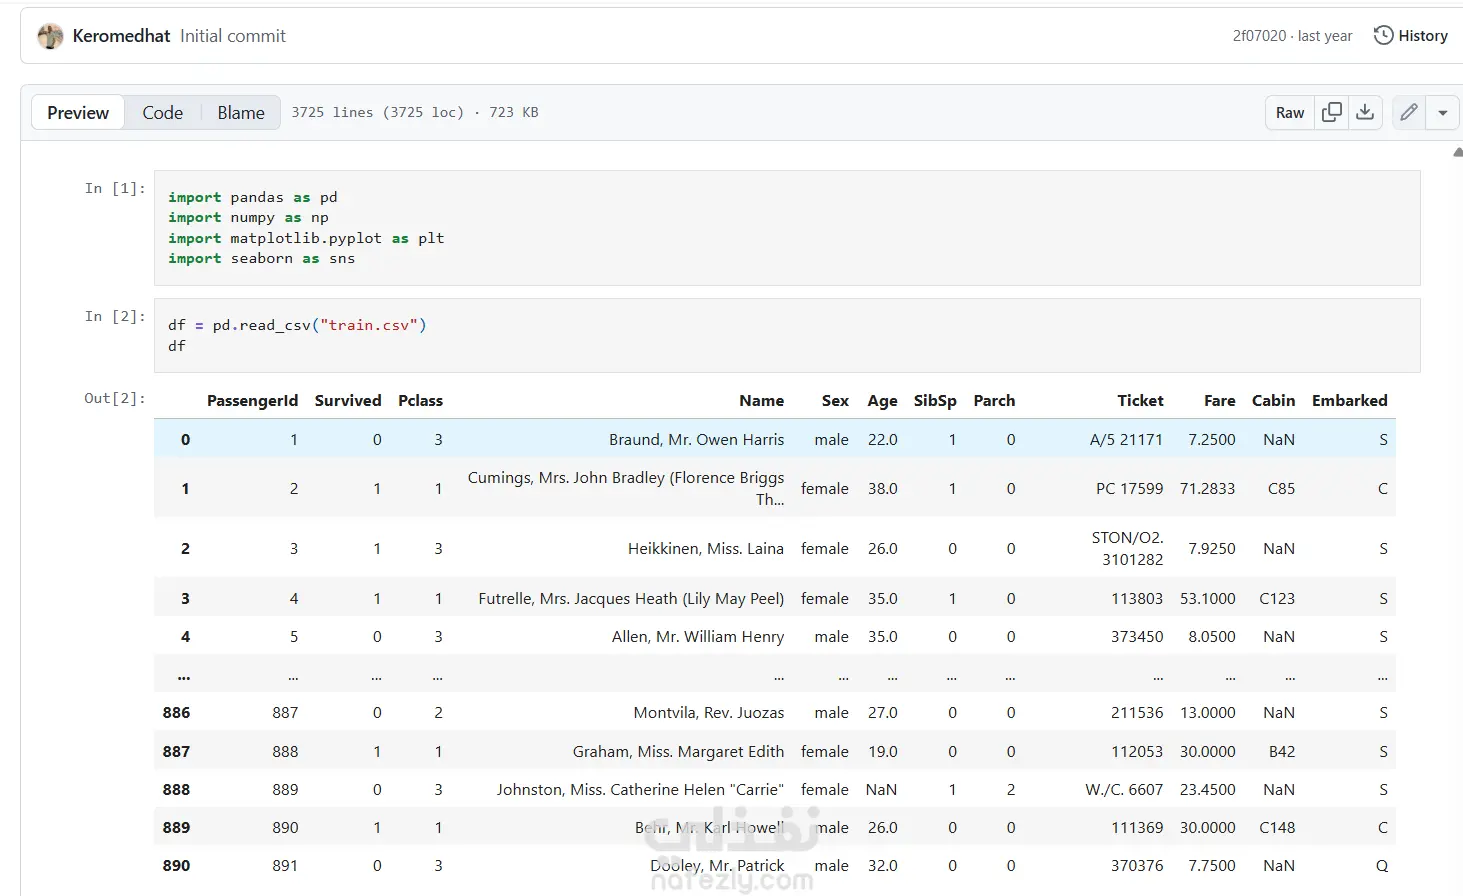
Task: Select Graham, Miss. Margaret Edith name cell
Action: [678, 751]
